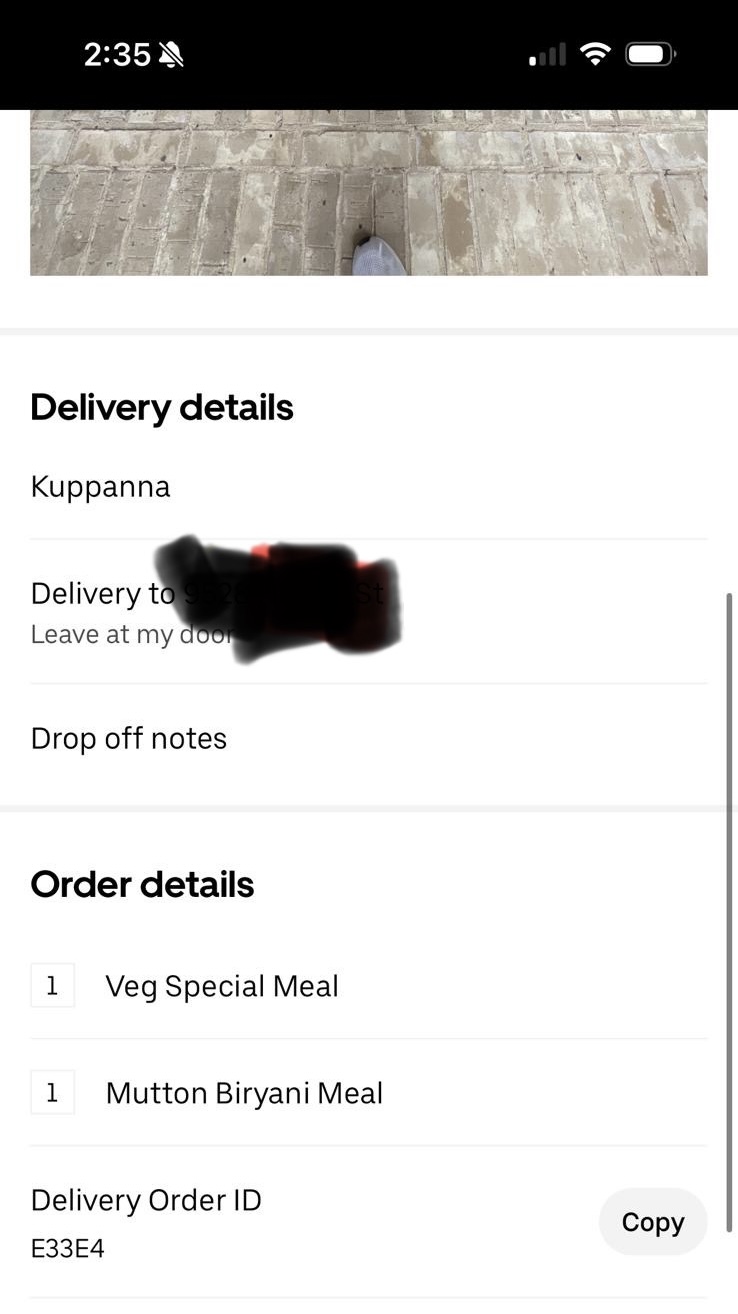
Task: Tap the 2:35 clock in status bar
Action: click(117, 55)
